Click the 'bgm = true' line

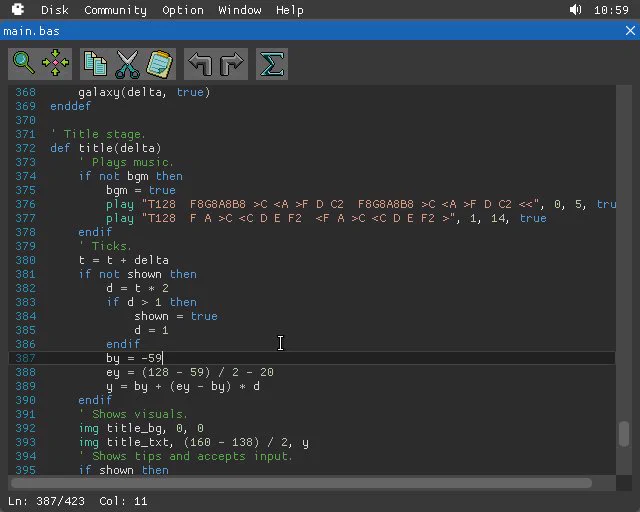[x=141, y=190]
